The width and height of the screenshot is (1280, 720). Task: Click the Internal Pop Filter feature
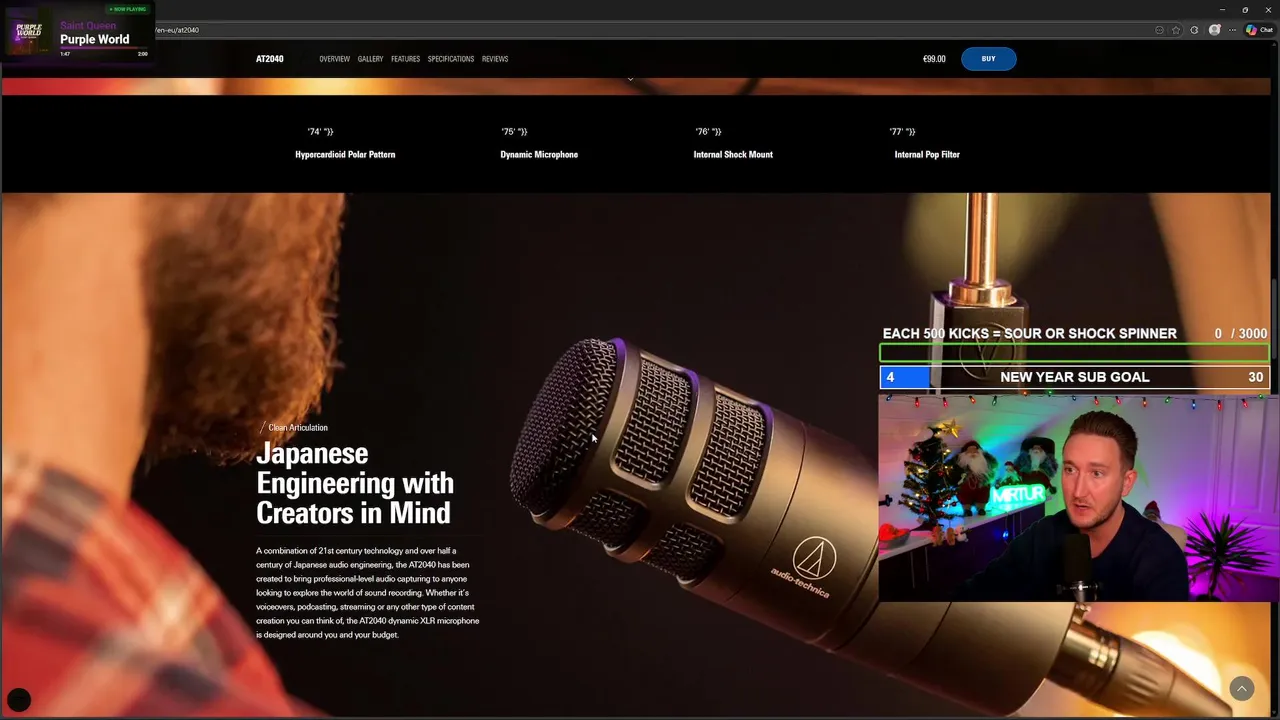click(x=927, y=155)
